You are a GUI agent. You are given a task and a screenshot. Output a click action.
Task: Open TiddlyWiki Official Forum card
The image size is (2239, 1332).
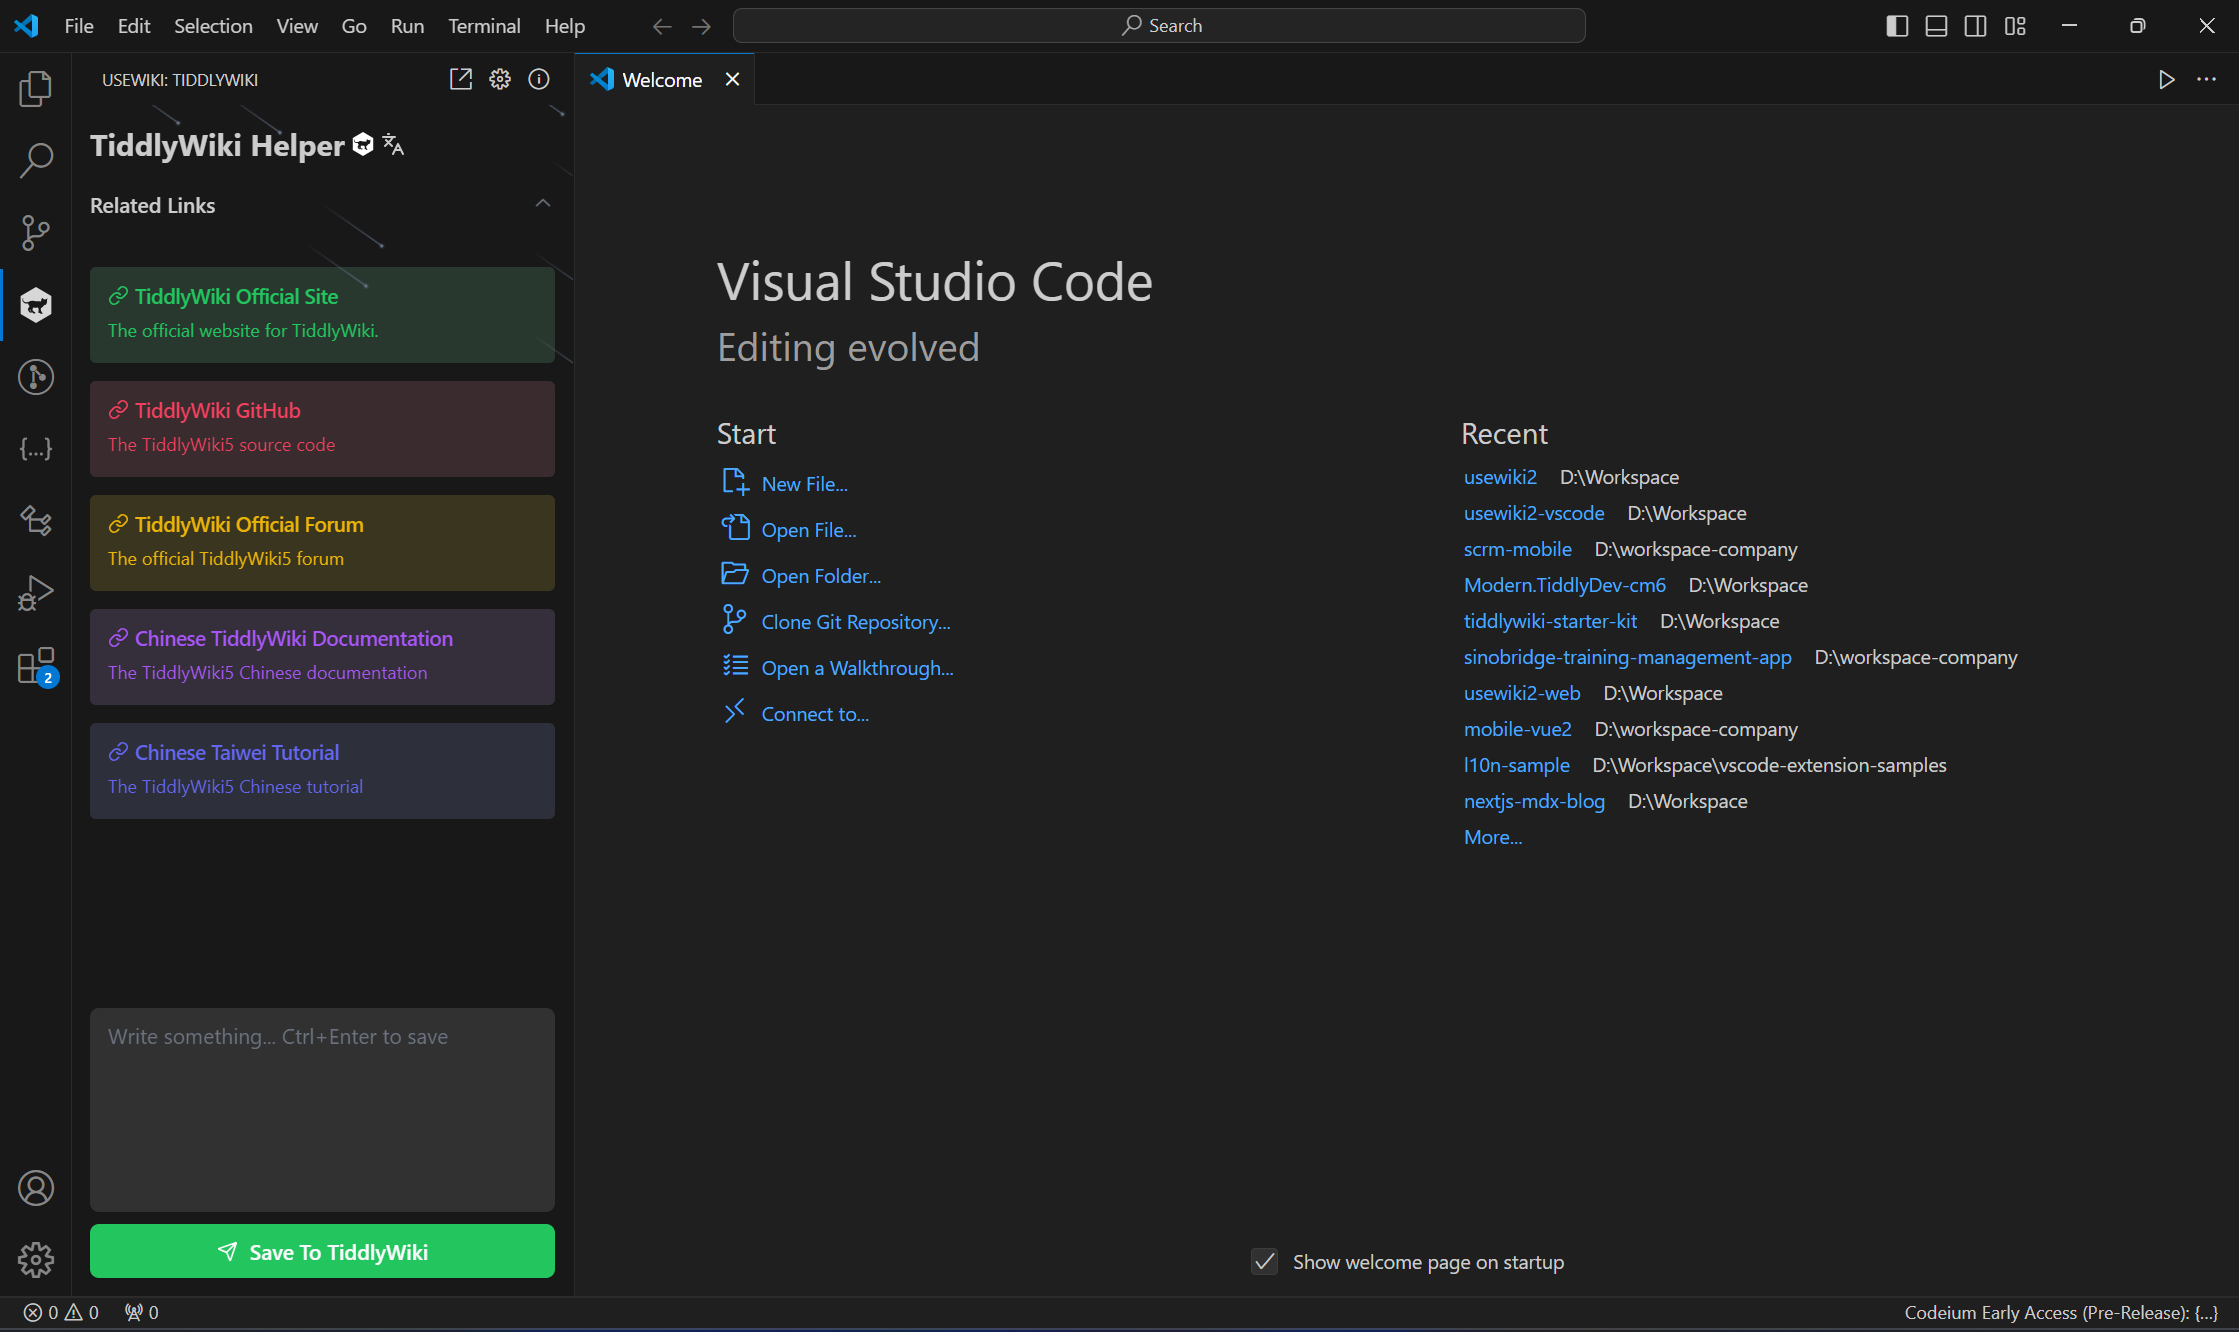pos(322,542)
